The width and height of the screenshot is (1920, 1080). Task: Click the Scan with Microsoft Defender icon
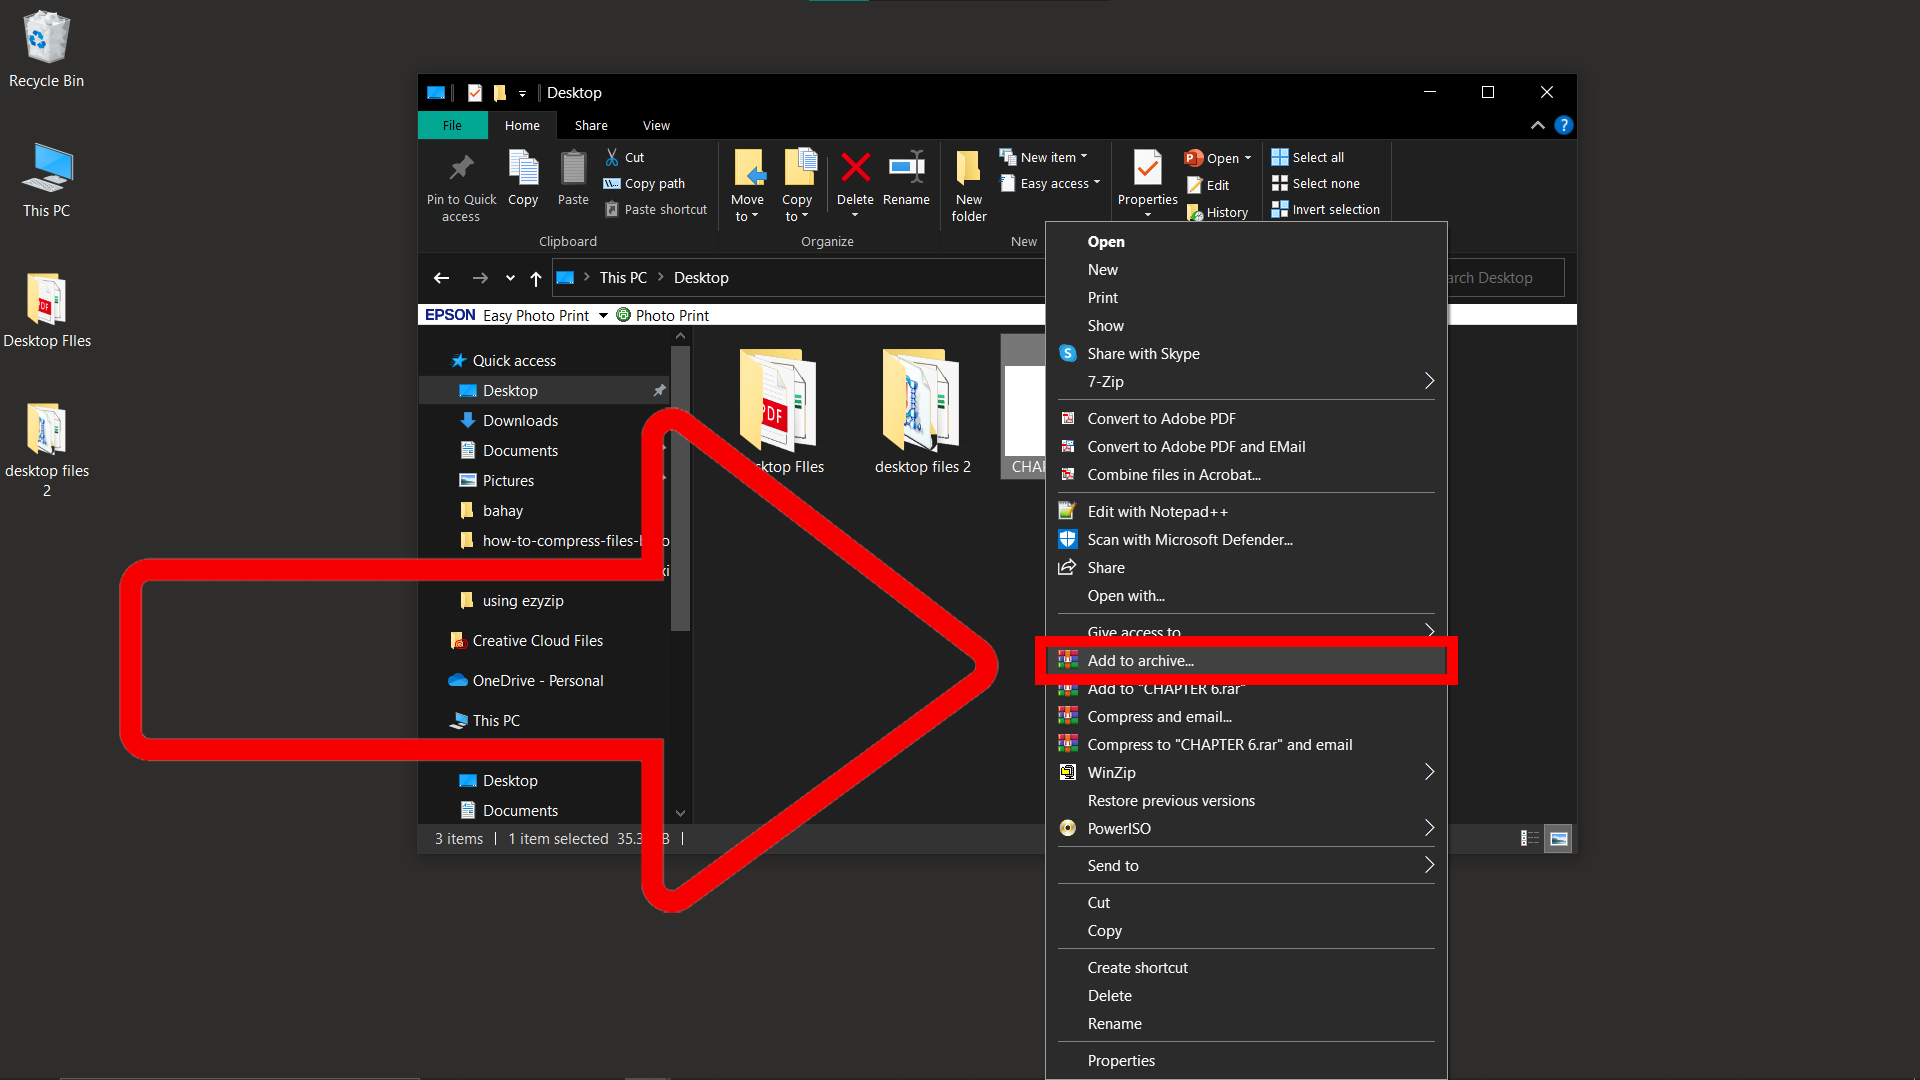(1068, 539)
